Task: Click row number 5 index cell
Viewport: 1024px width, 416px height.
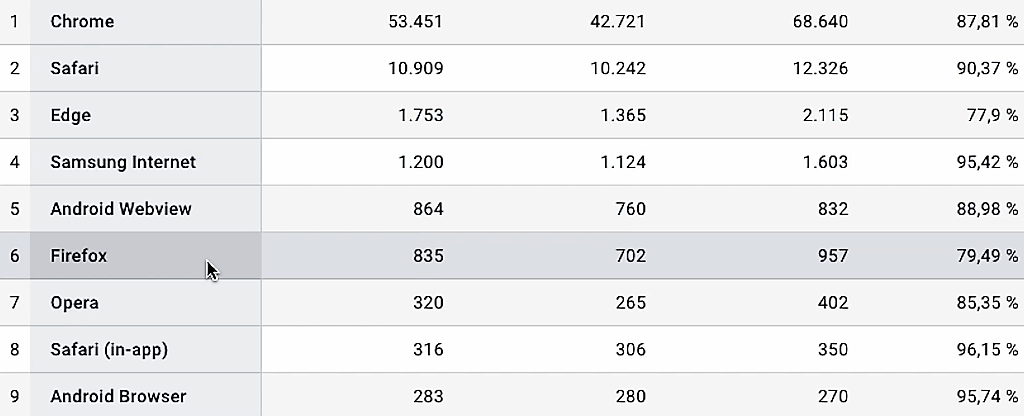Action: 15,209
